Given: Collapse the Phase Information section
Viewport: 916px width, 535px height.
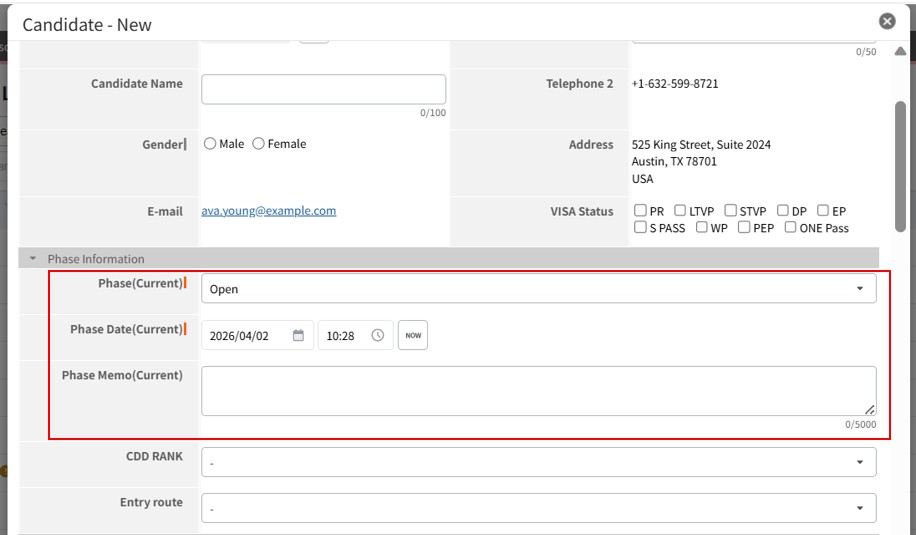Looking at the screenshot, I should tap(33, 259).
